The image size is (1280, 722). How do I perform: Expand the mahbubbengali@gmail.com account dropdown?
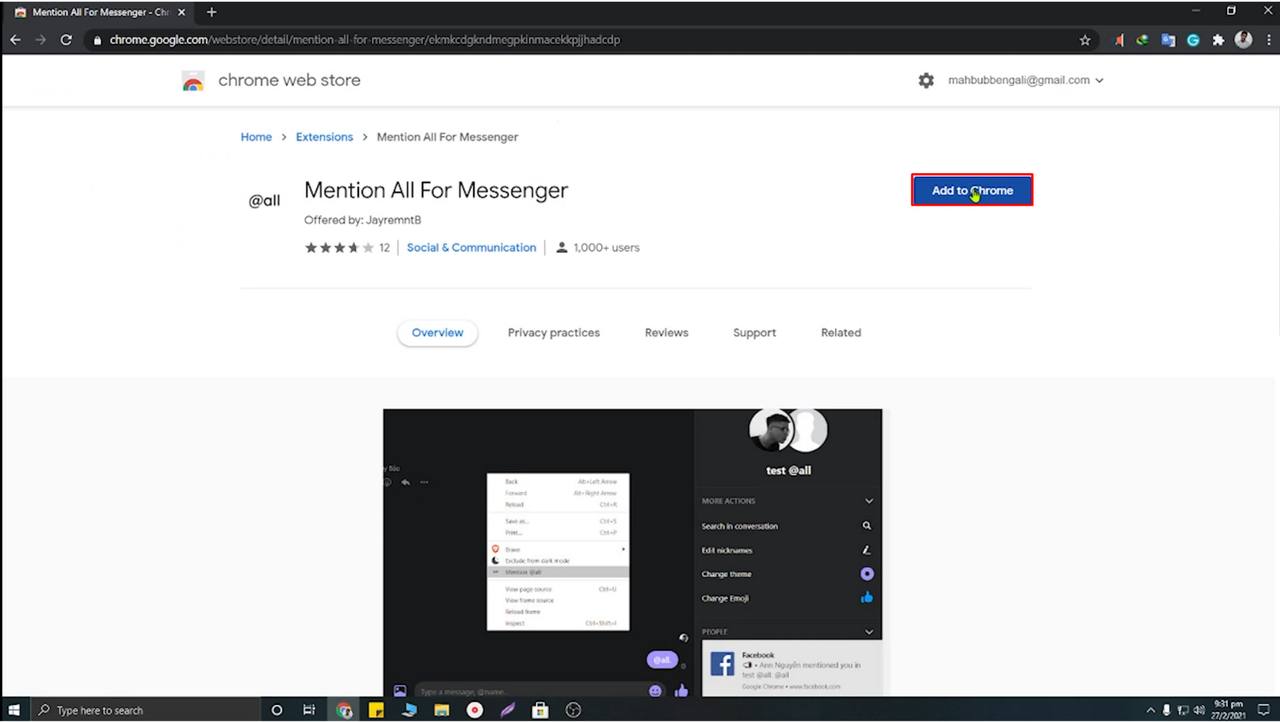[1025, 80]
